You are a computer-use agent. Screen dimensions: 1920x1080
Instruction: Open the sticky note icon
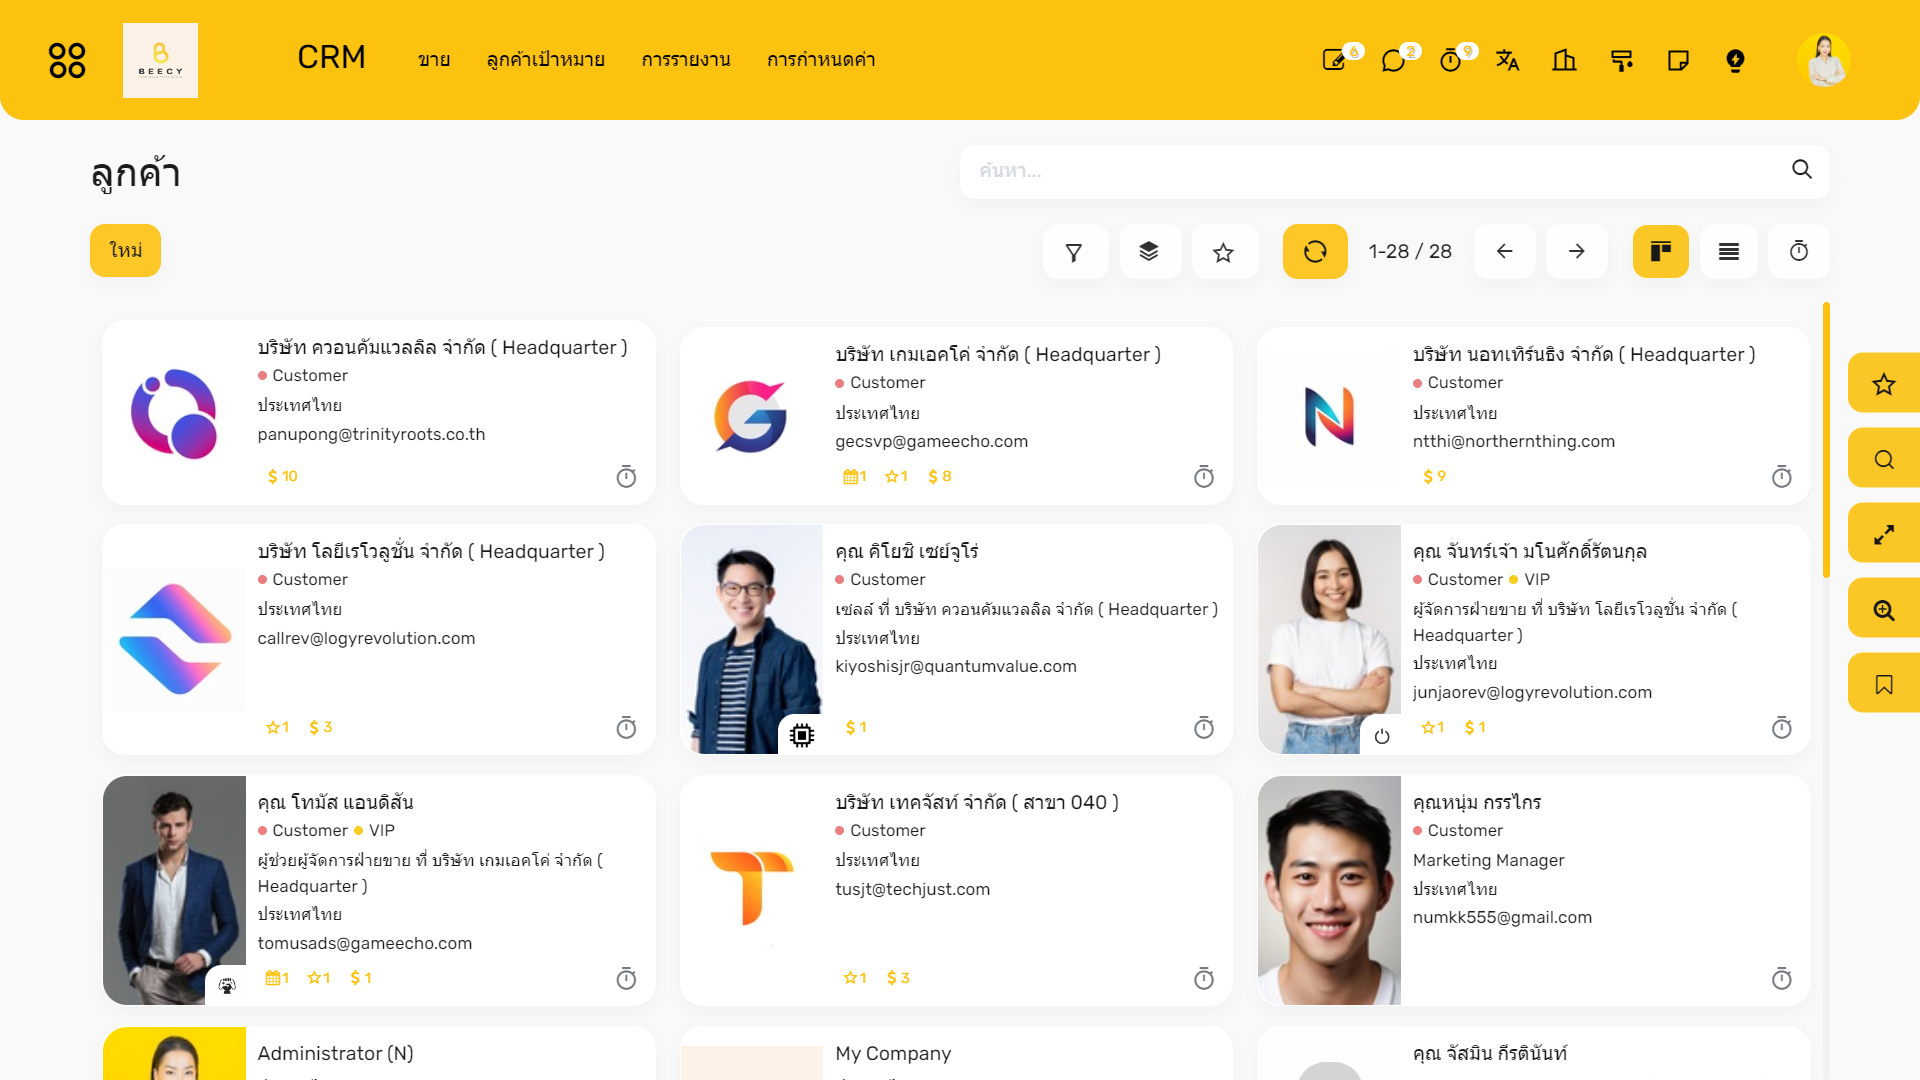pyautogui.click(x=1679, y=60)
